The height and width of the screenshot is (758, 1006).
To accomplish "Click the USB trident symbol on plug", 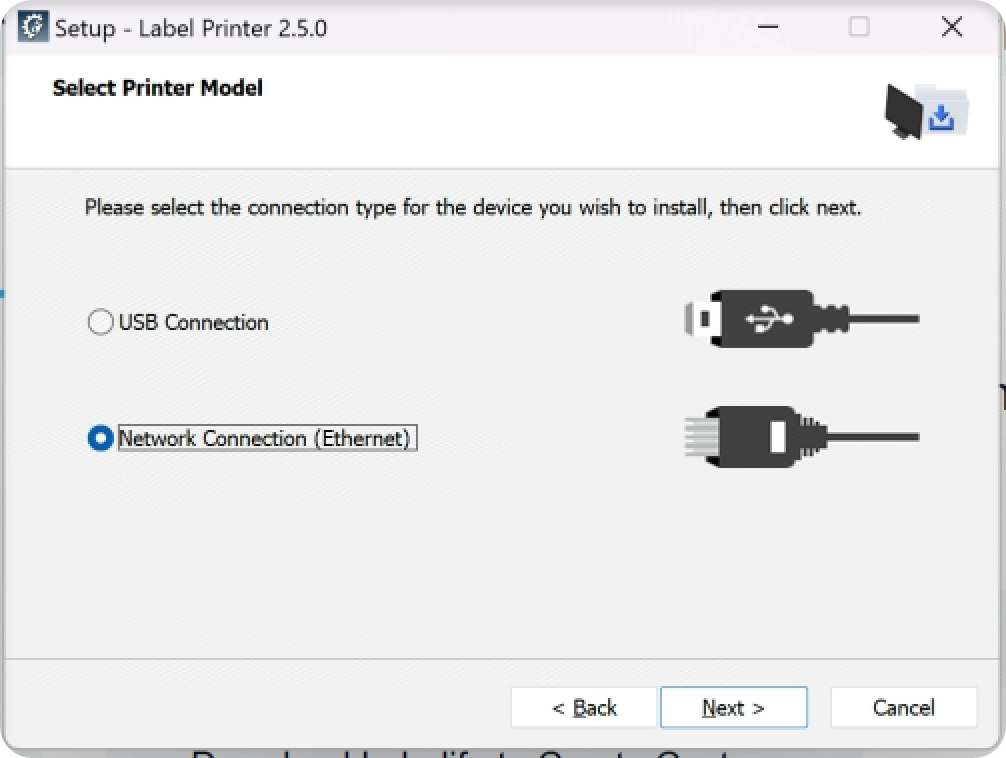I will (768, 318).
